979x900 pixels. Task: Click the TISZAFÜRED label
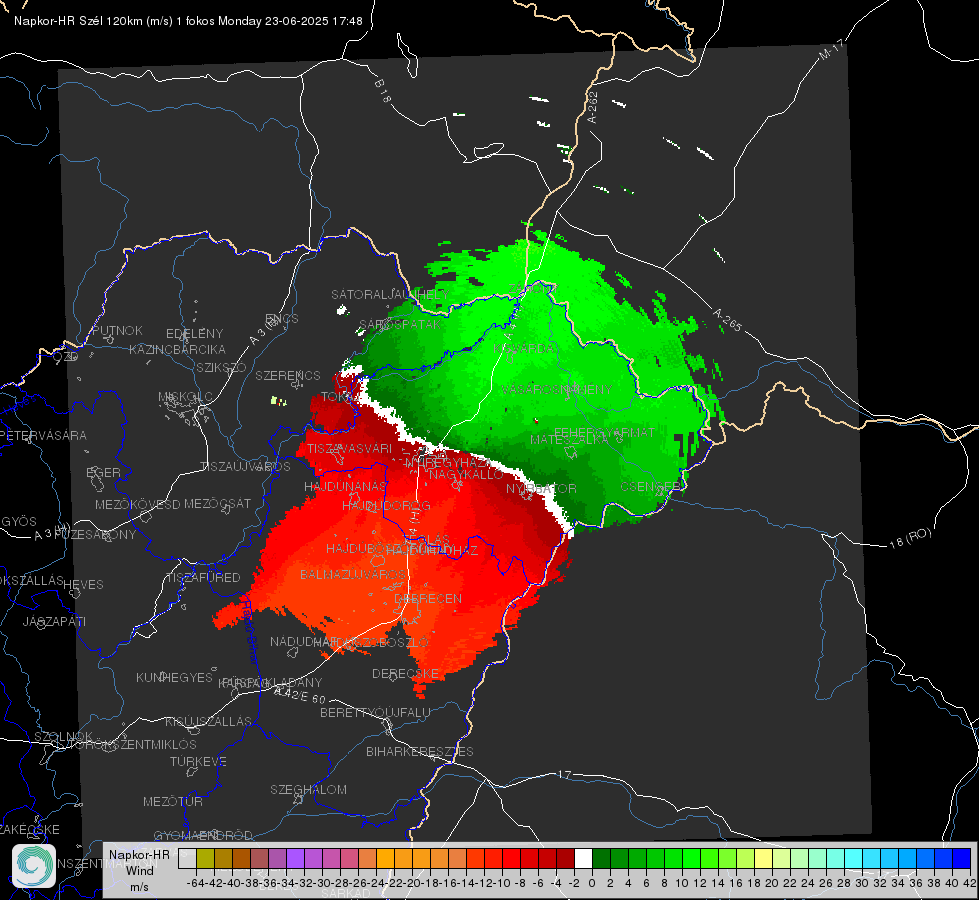(x=203, y=578)
